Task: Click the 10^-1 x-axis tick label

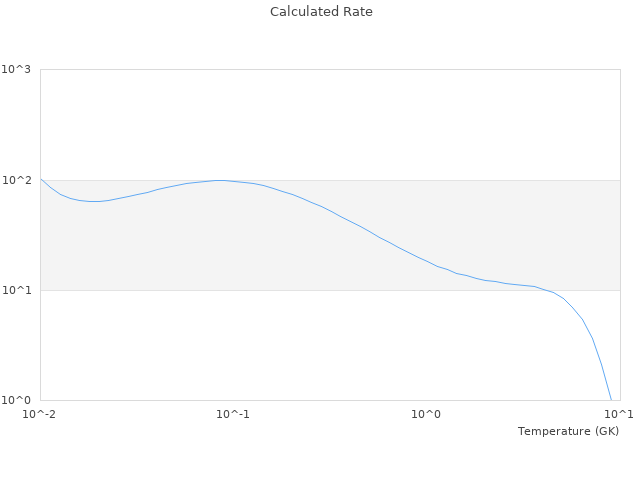Action: (x=233, y=415)
